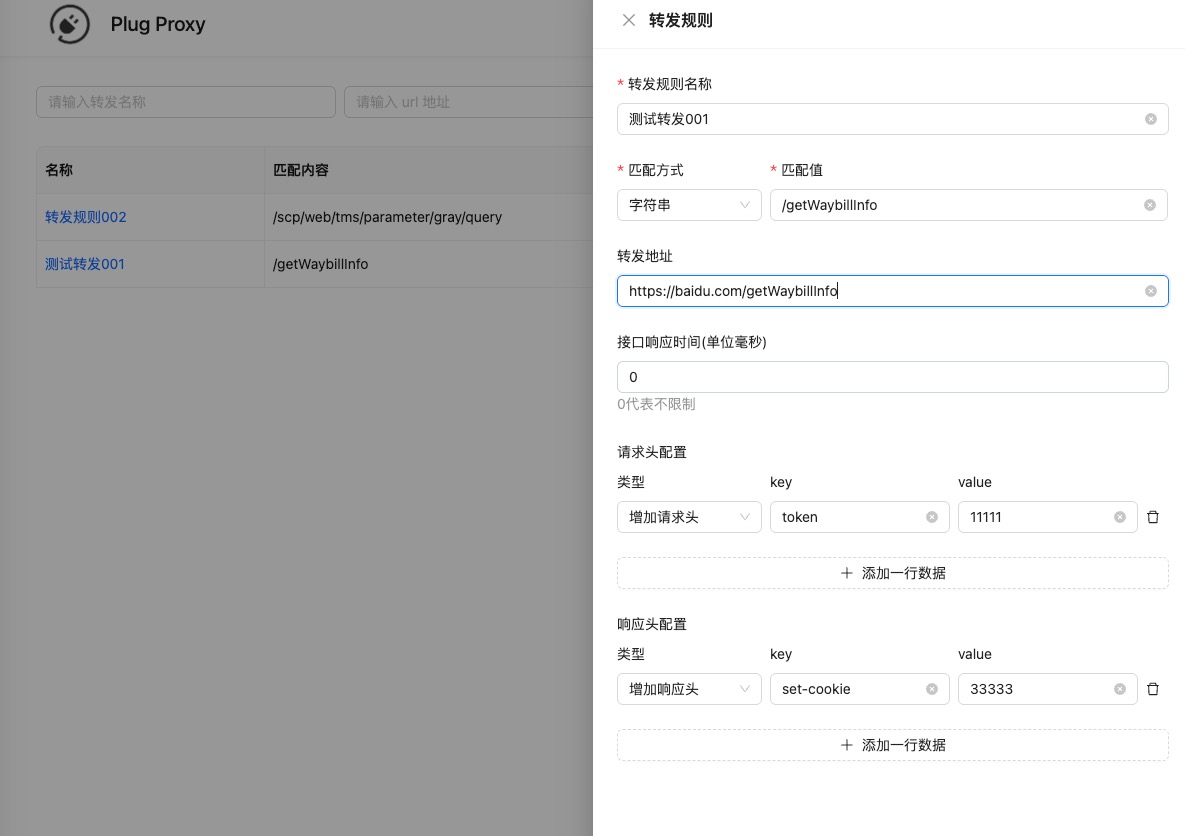Image resolution: width=1185 pixels, height=836 pixels.
Task: Clear the 转发地址 field using its clear icon
Action: click(1150, 291)
